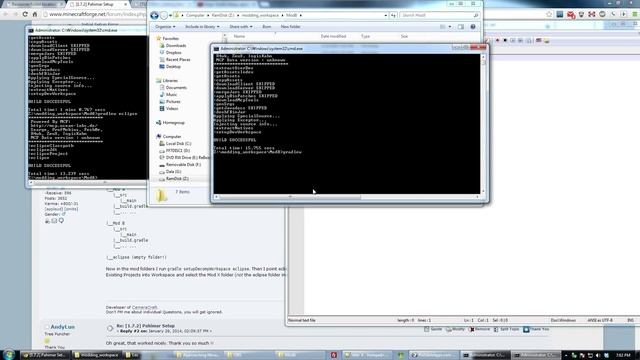Switch to the modding_workspace taskbar button
Viewport: 640px width, 360px height.
coord(98,355)
